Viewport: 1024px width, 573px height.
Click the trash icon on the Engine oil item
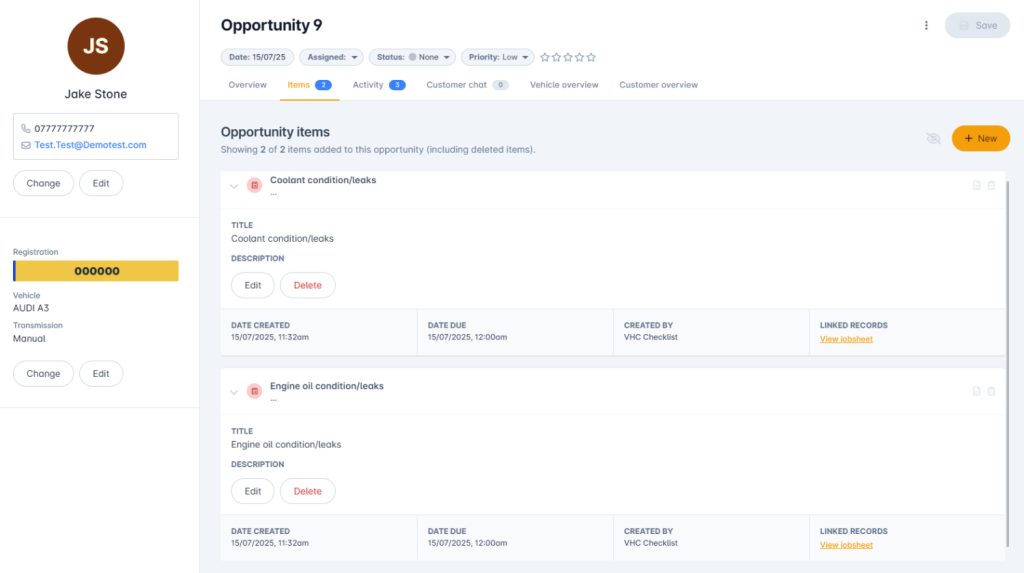pyautogui.click(x=991, y=391)
